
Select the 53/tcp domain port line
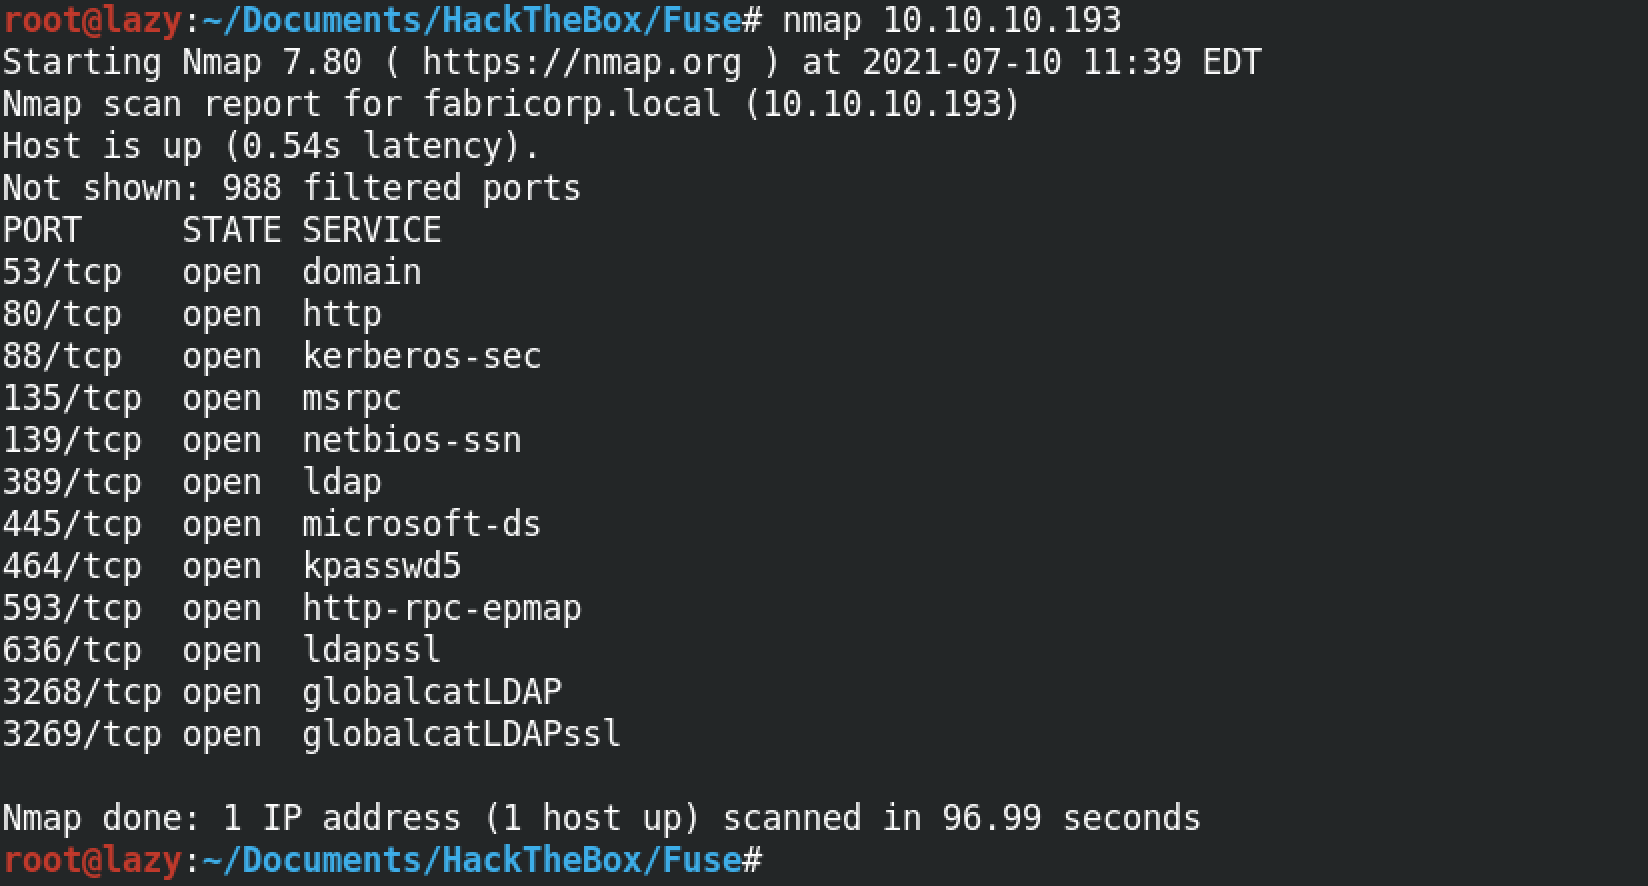click(x=212, y=272)
